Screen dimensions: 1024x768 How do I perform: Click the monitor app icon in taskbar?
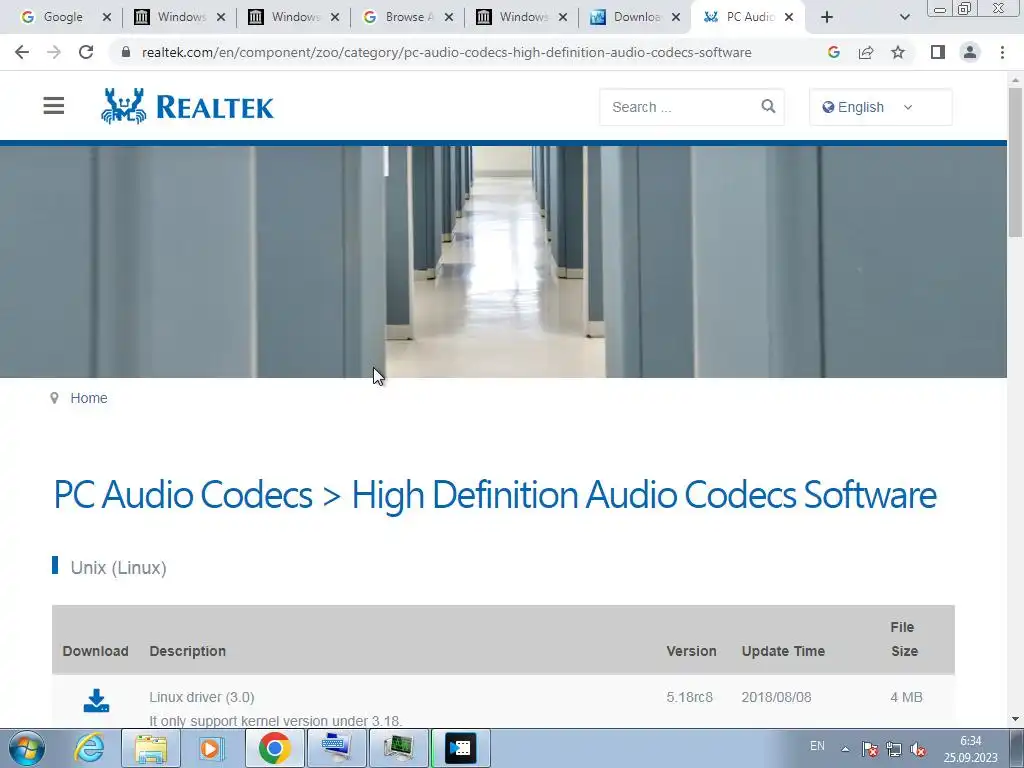[x=398, y=748]
